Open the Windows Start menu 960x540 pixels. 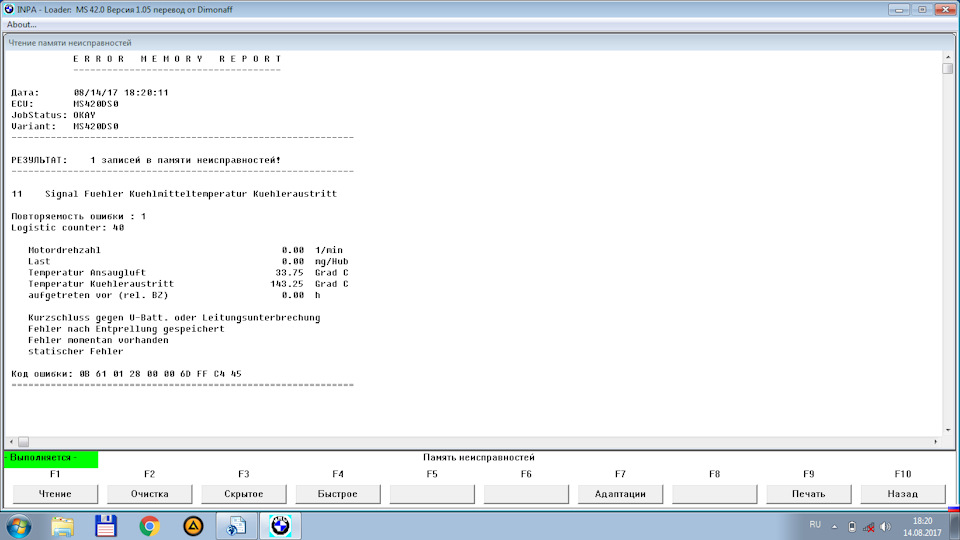pyautogui.click(x=19, y=527)
